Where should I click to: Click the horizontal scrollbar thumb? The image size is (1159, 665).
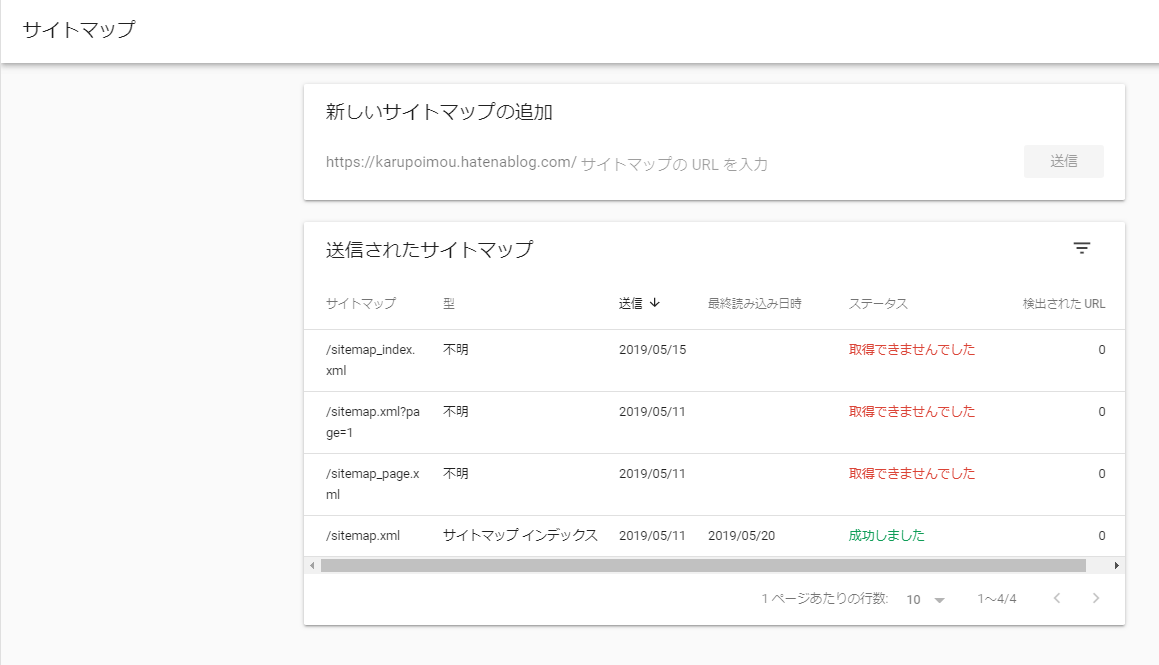coord(703,566)
